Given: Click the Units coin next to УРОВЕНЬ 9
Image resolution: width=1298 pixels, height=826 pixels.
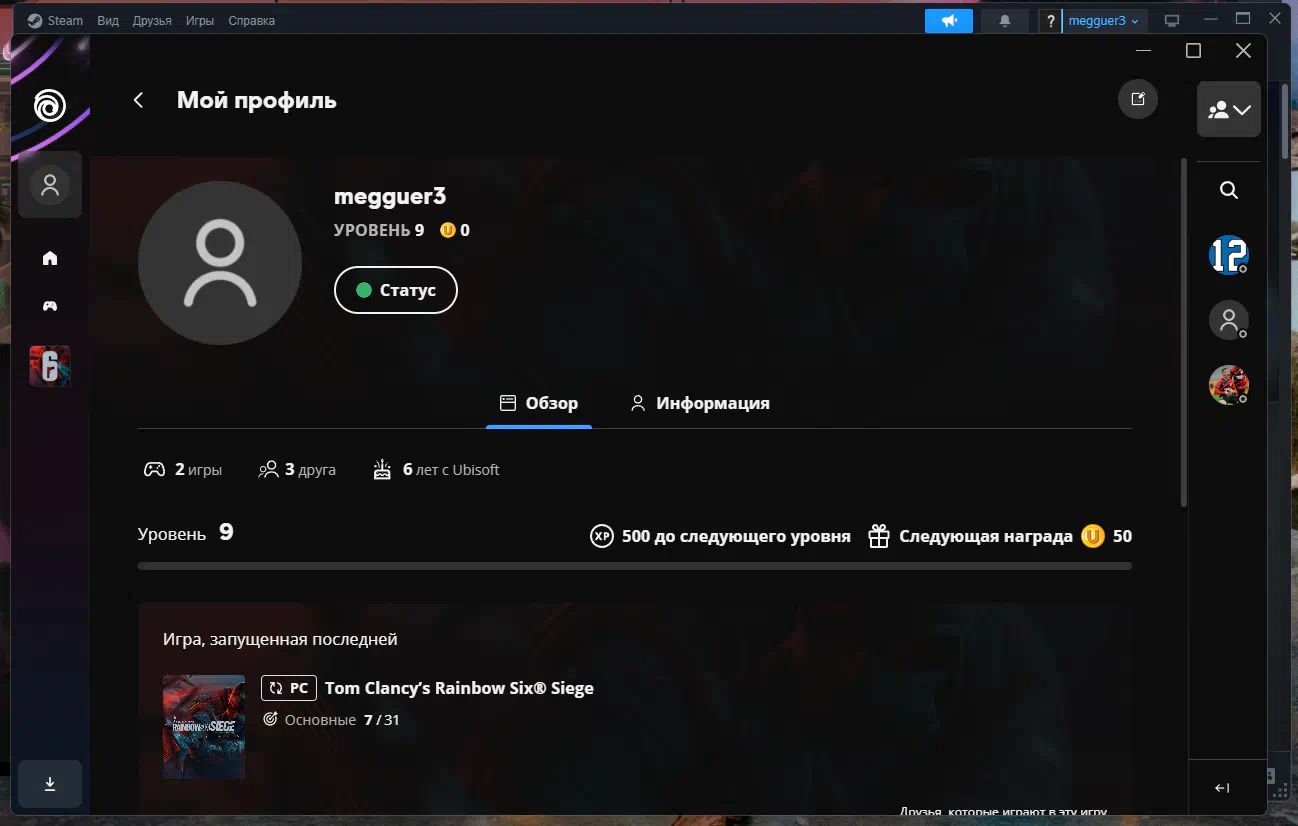Looking at the screenshot, I should [448, 230].
